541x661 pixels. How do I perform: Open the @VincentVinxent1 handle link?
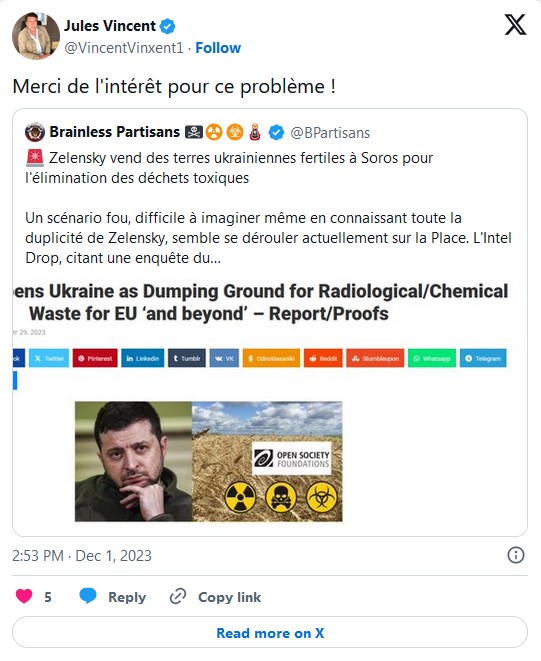click(x=124, y=48)
